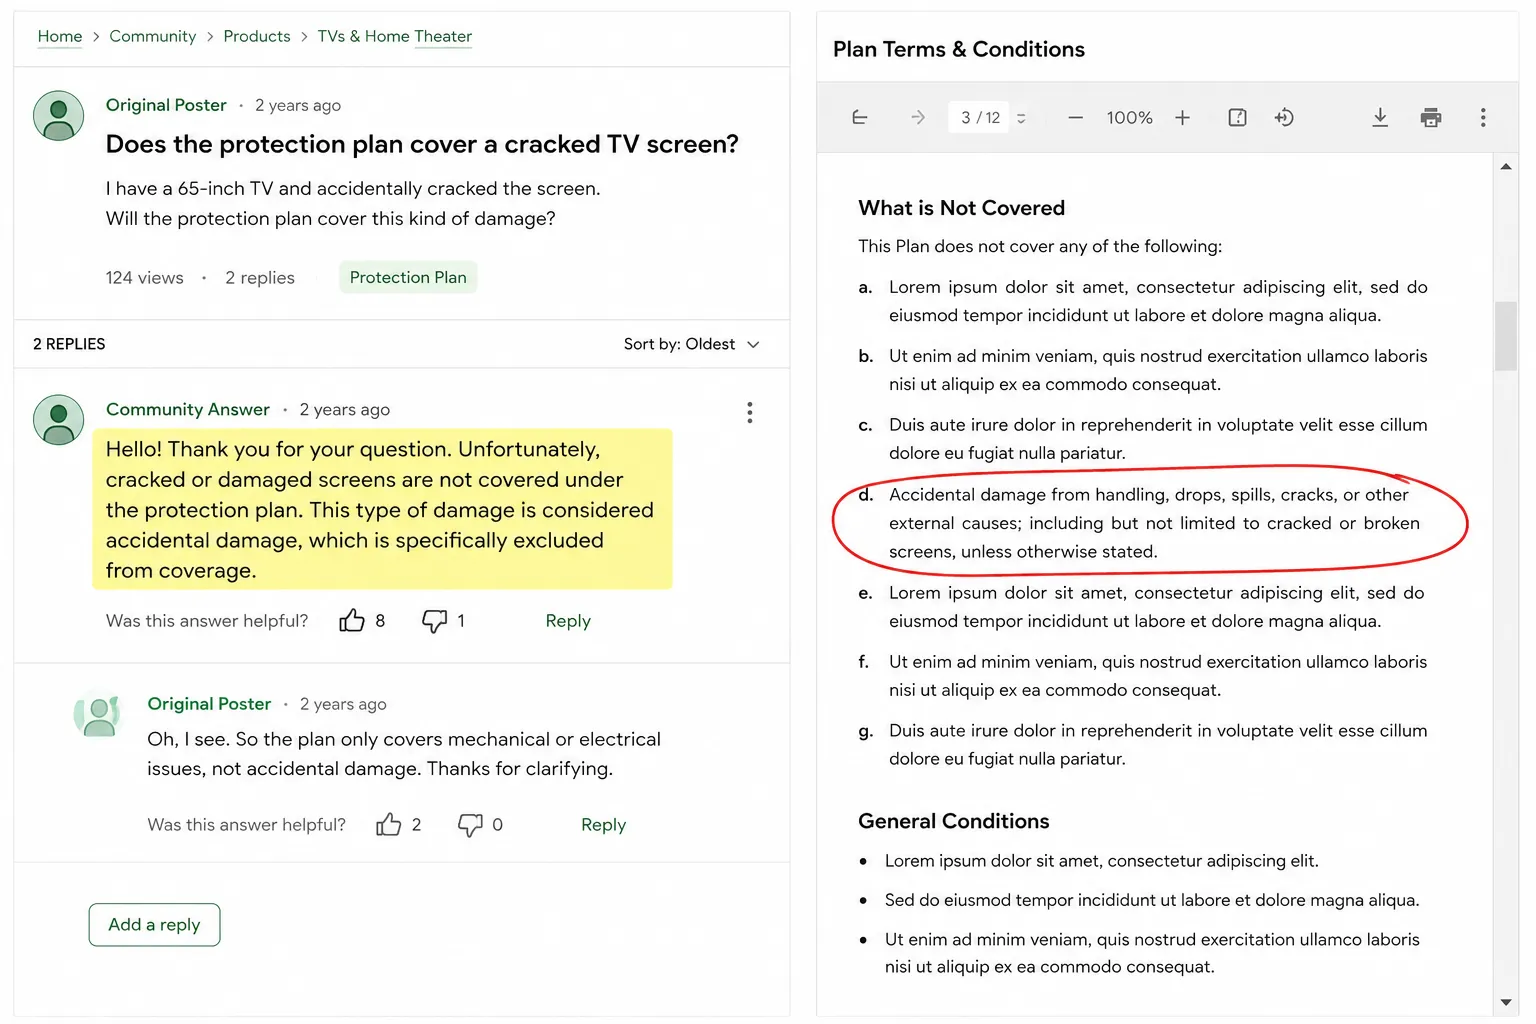Navigate to Products breadcrumb
Image resolution: width=1536 pixels, height=1024 pixels.
point(257,36)
